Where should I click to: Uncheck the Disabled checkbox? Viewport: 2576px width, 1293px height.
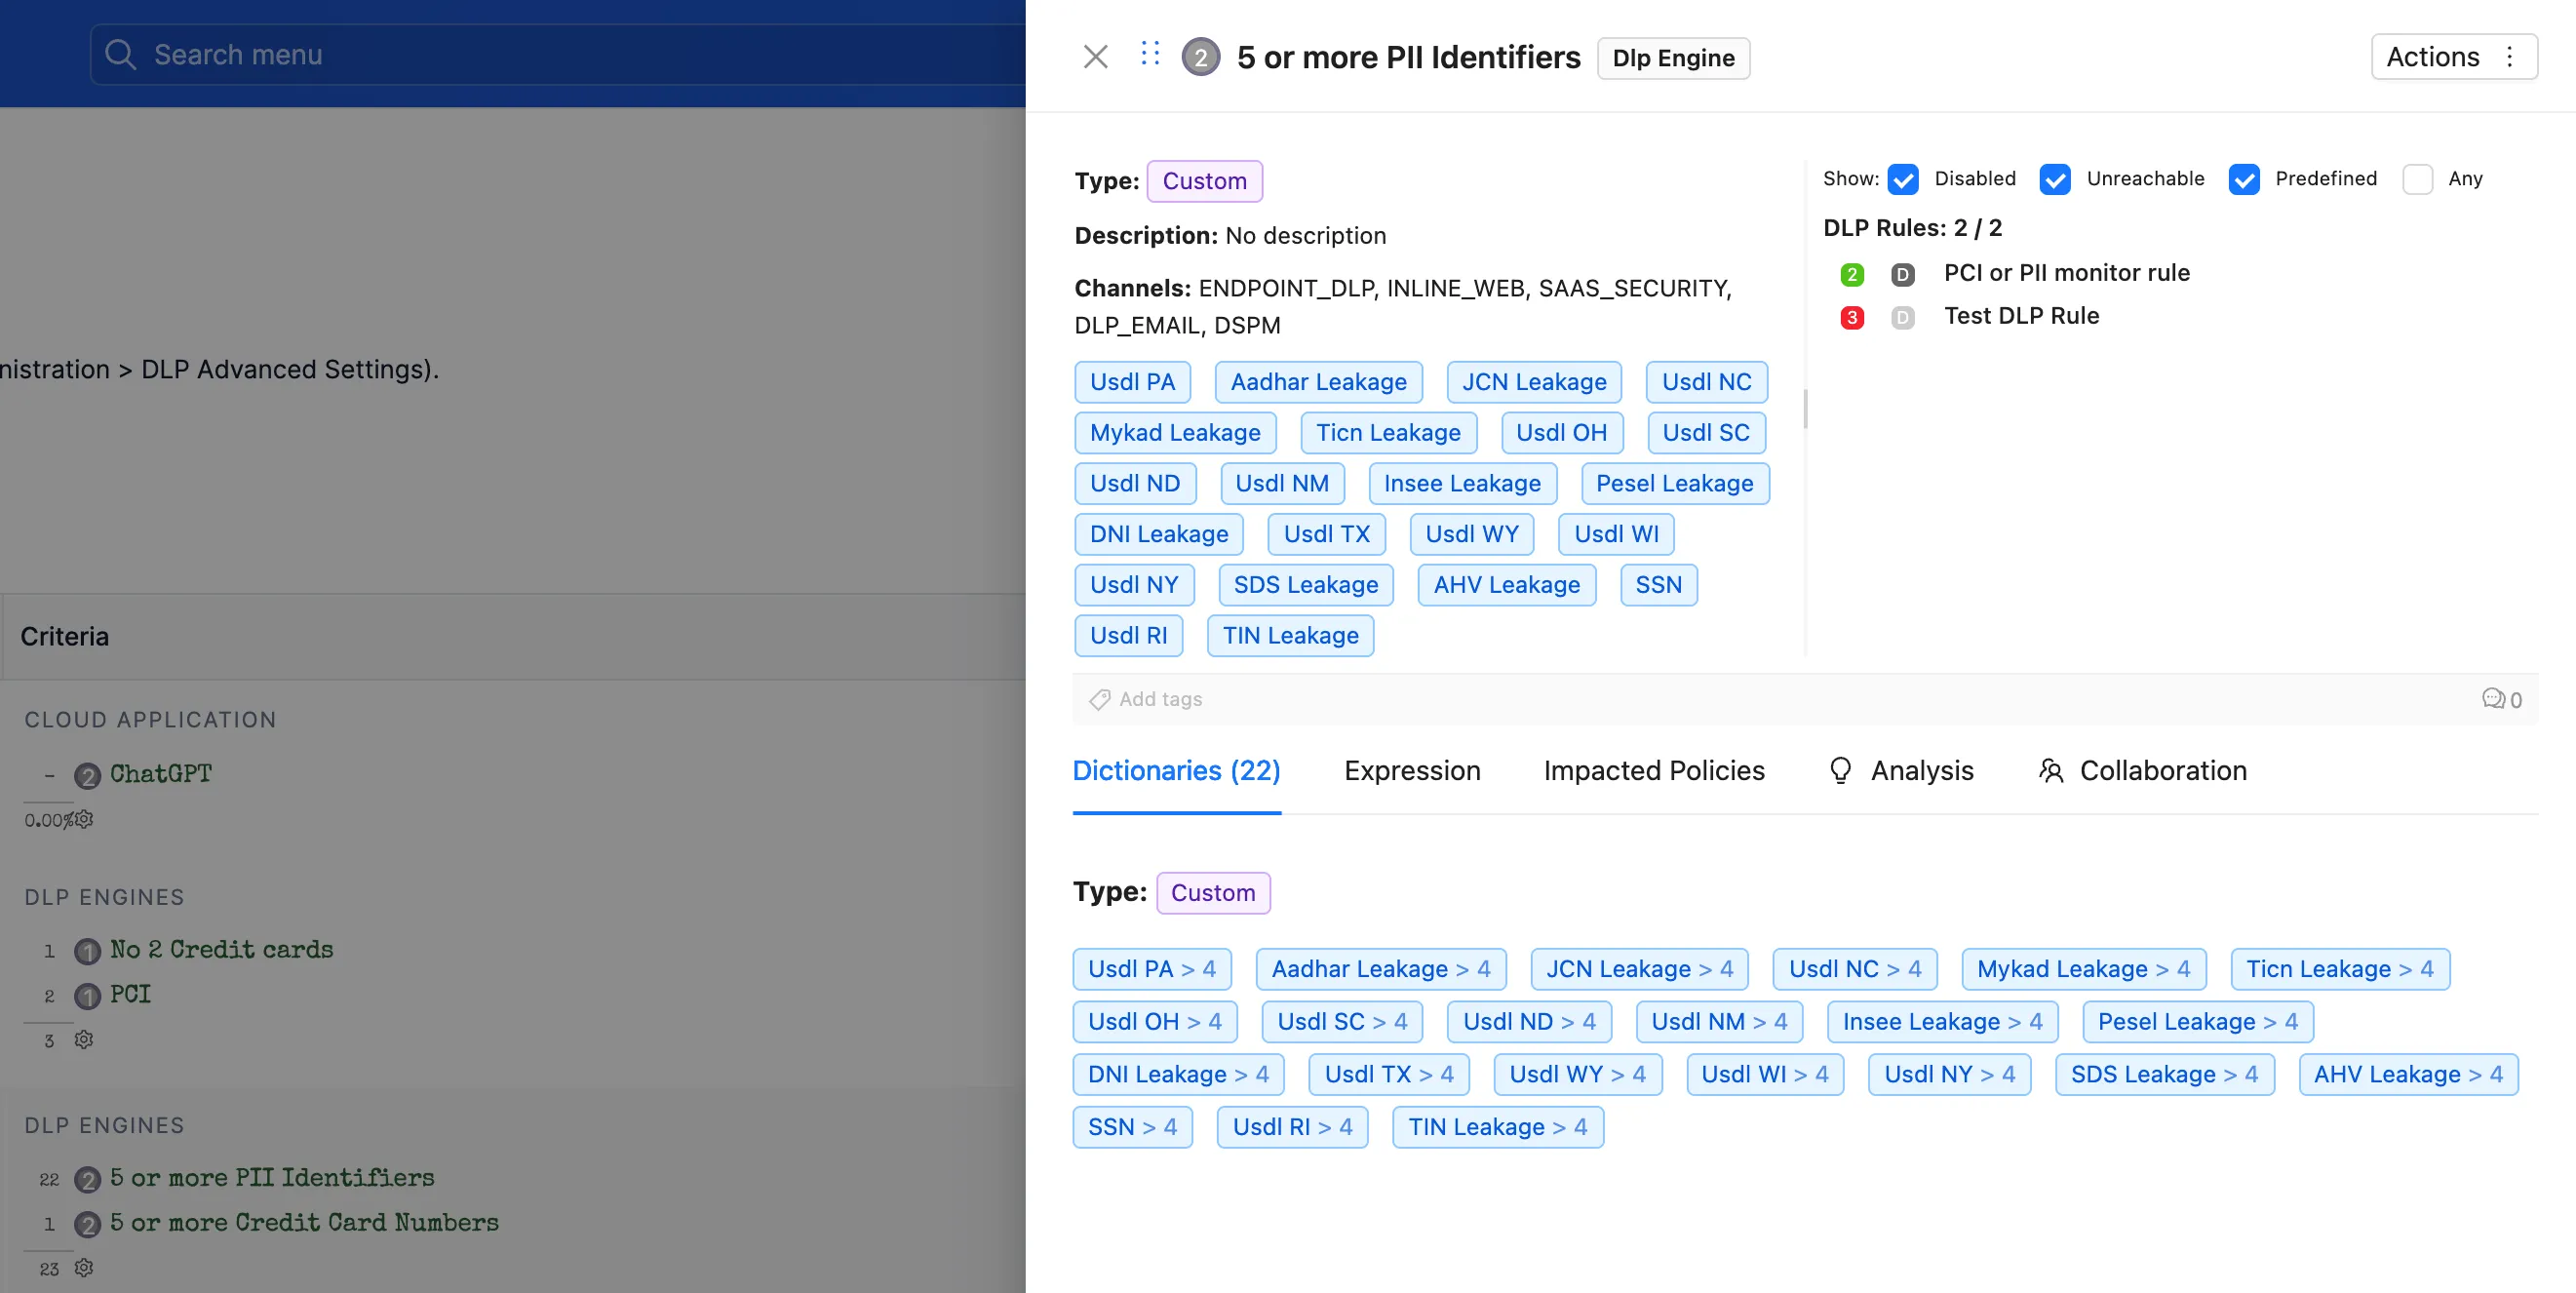(1902, 179)
